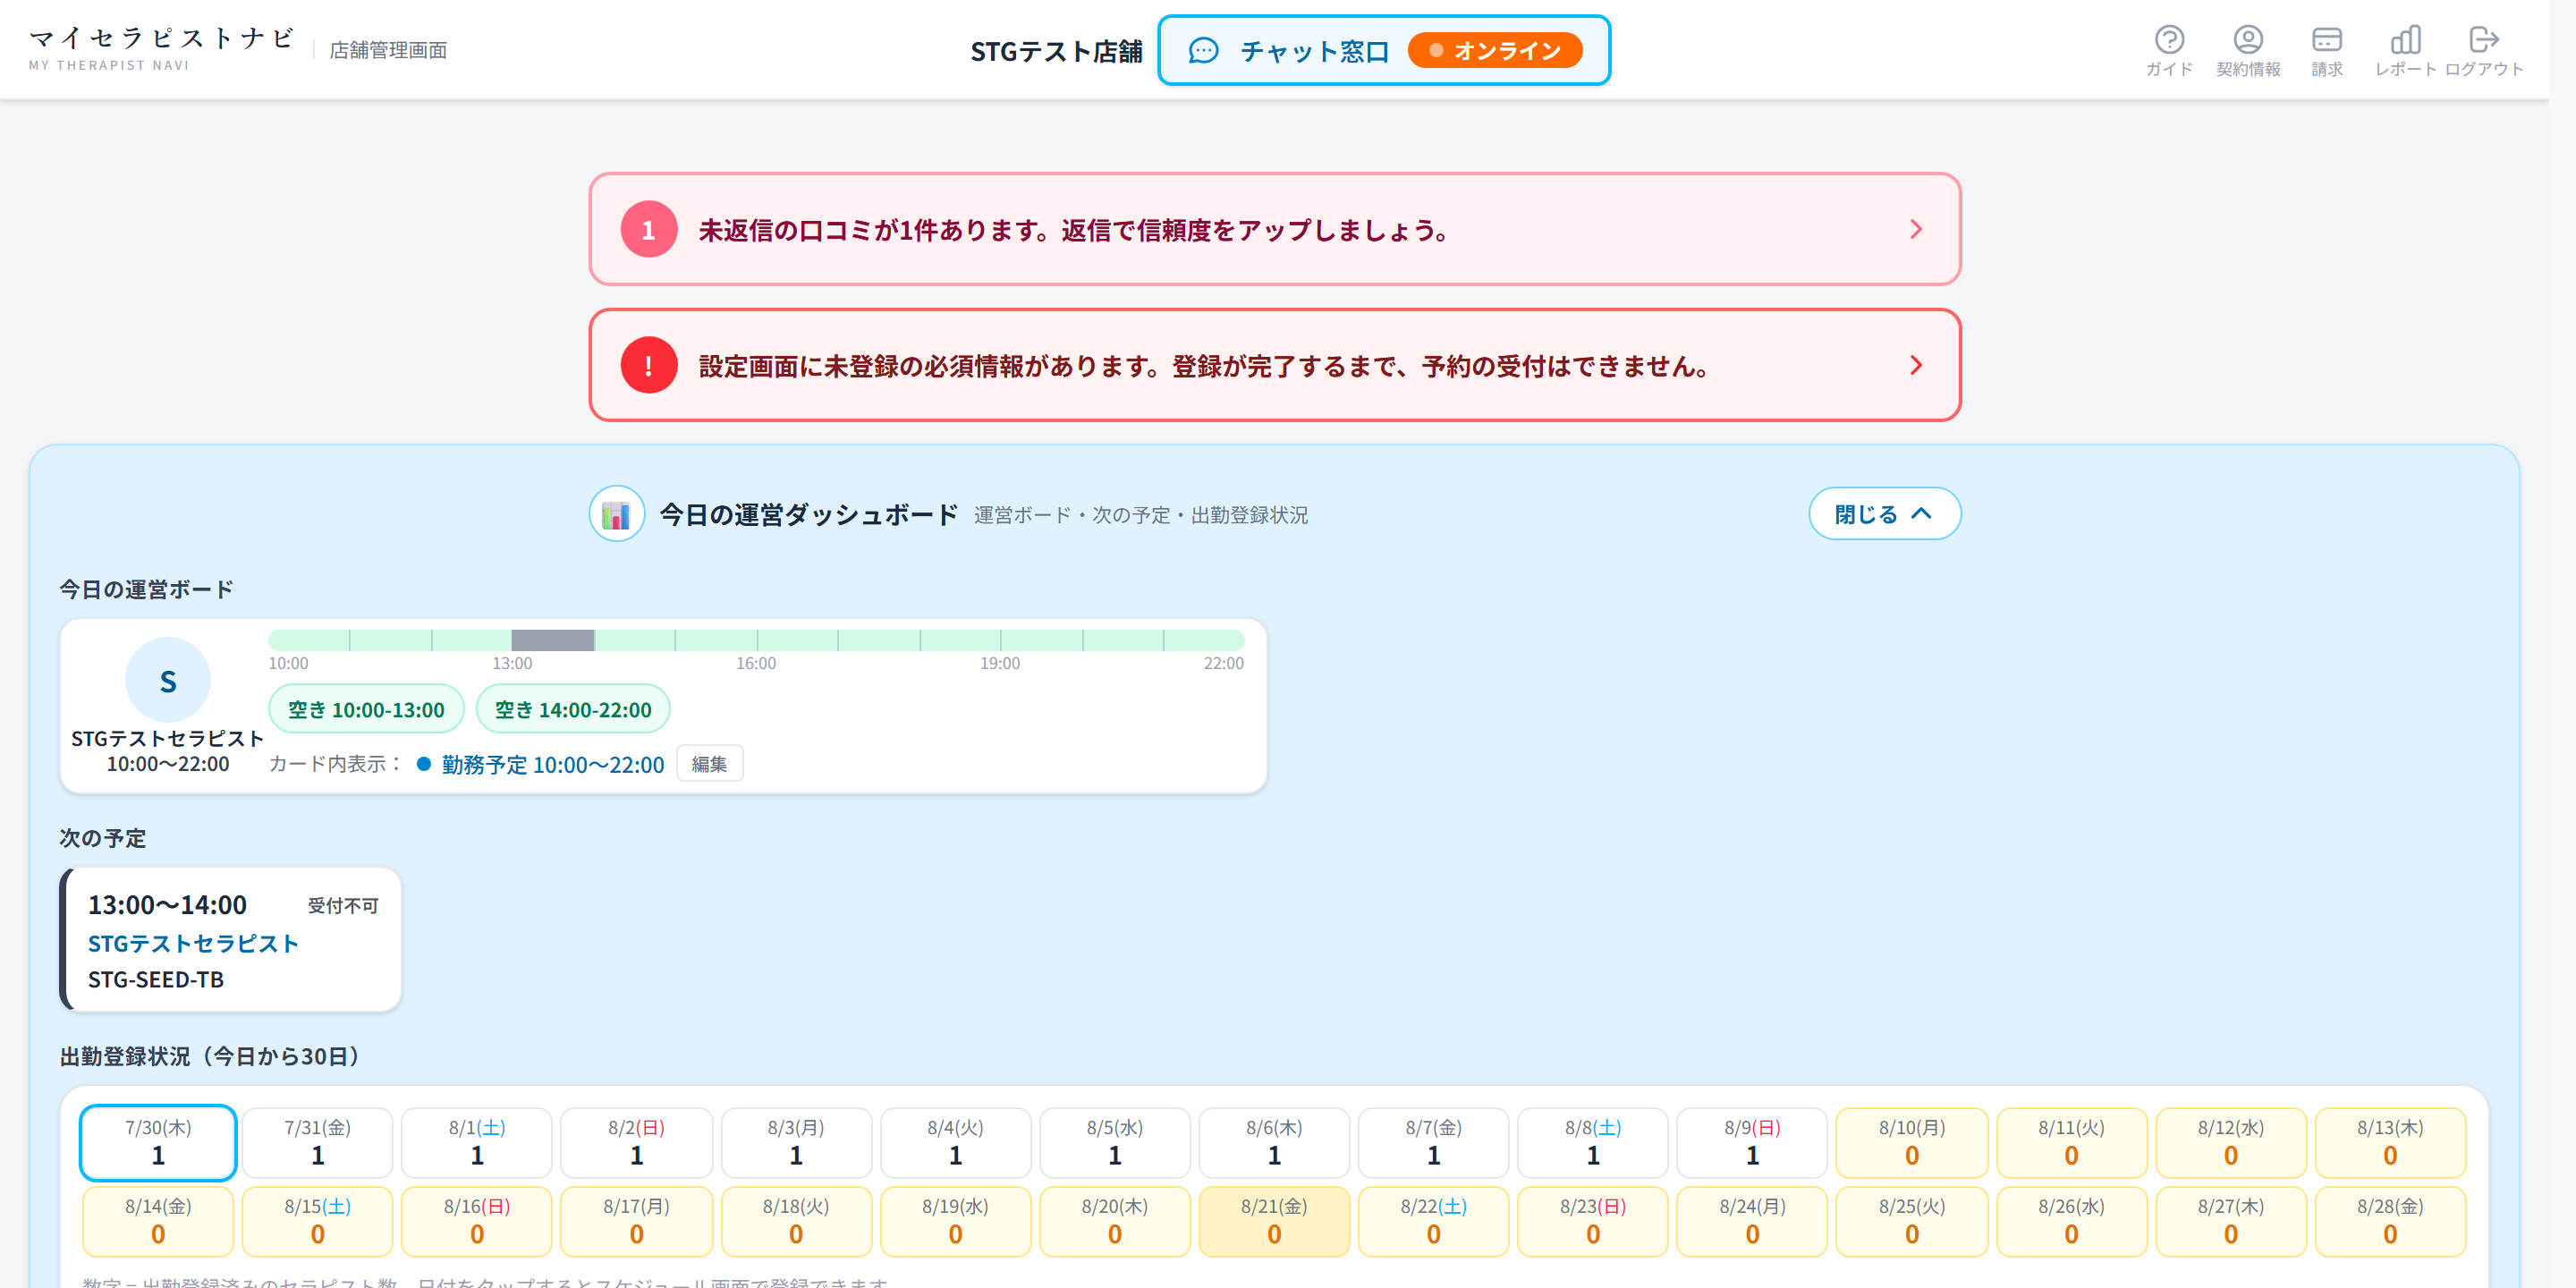Viewport: 2576px width, 1288px height.
Task: Click the 今日の運営ボード heading
Action: 146,589
